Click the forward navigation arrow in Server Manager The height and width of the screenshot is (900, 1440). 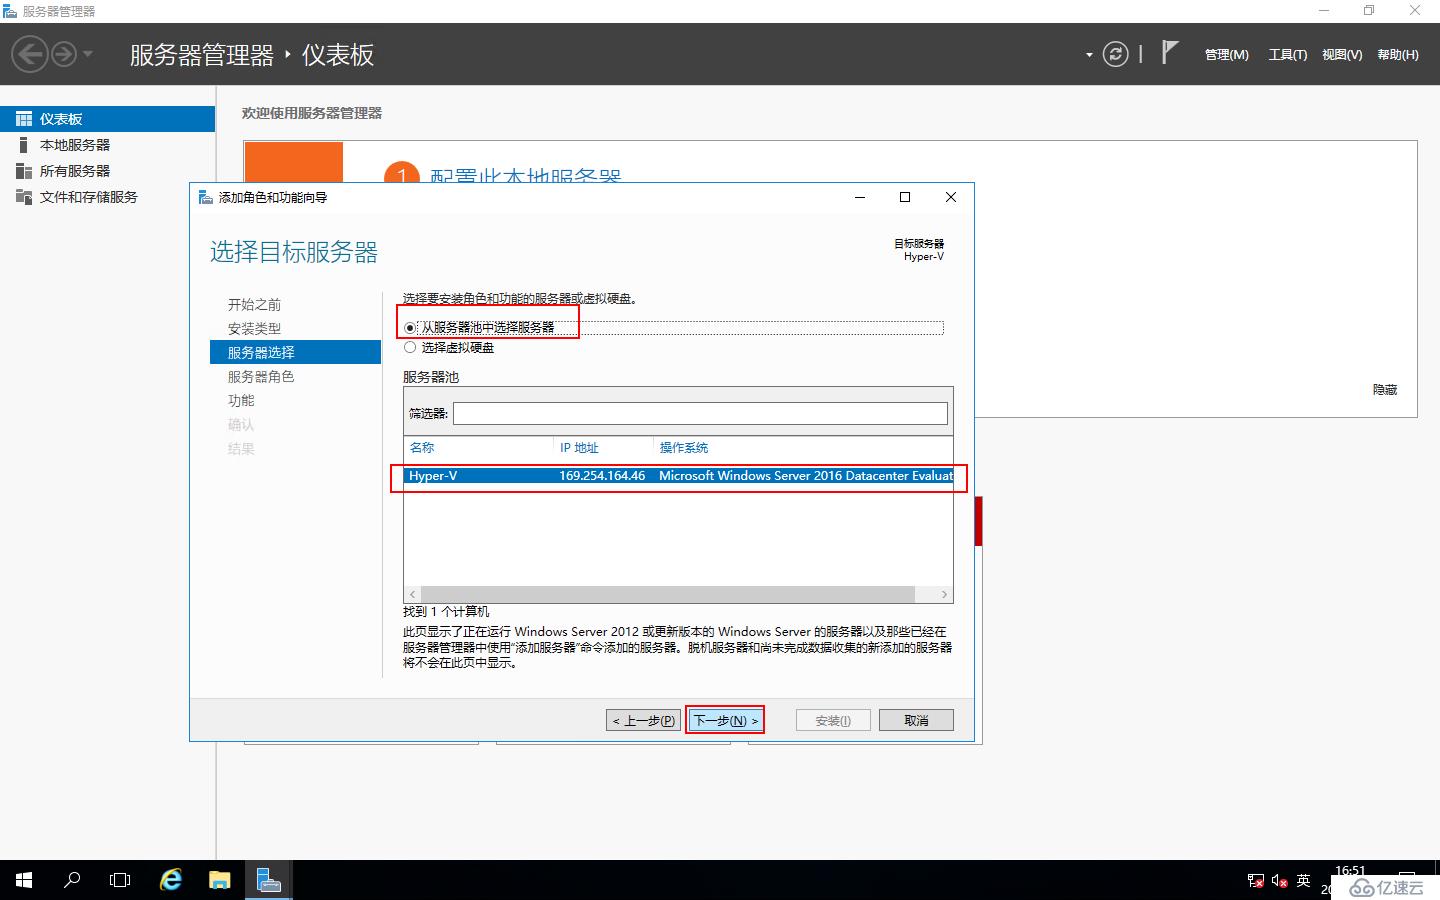(64, 54)
